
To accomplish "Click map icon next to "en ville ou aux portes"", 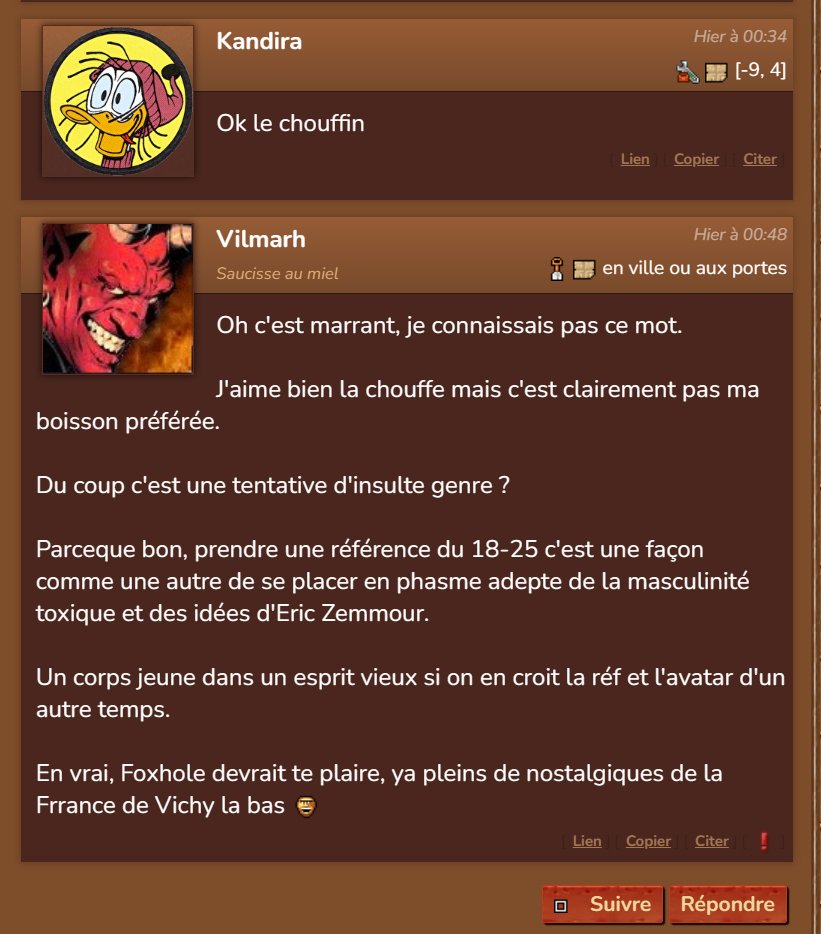I will click(583, 270).
